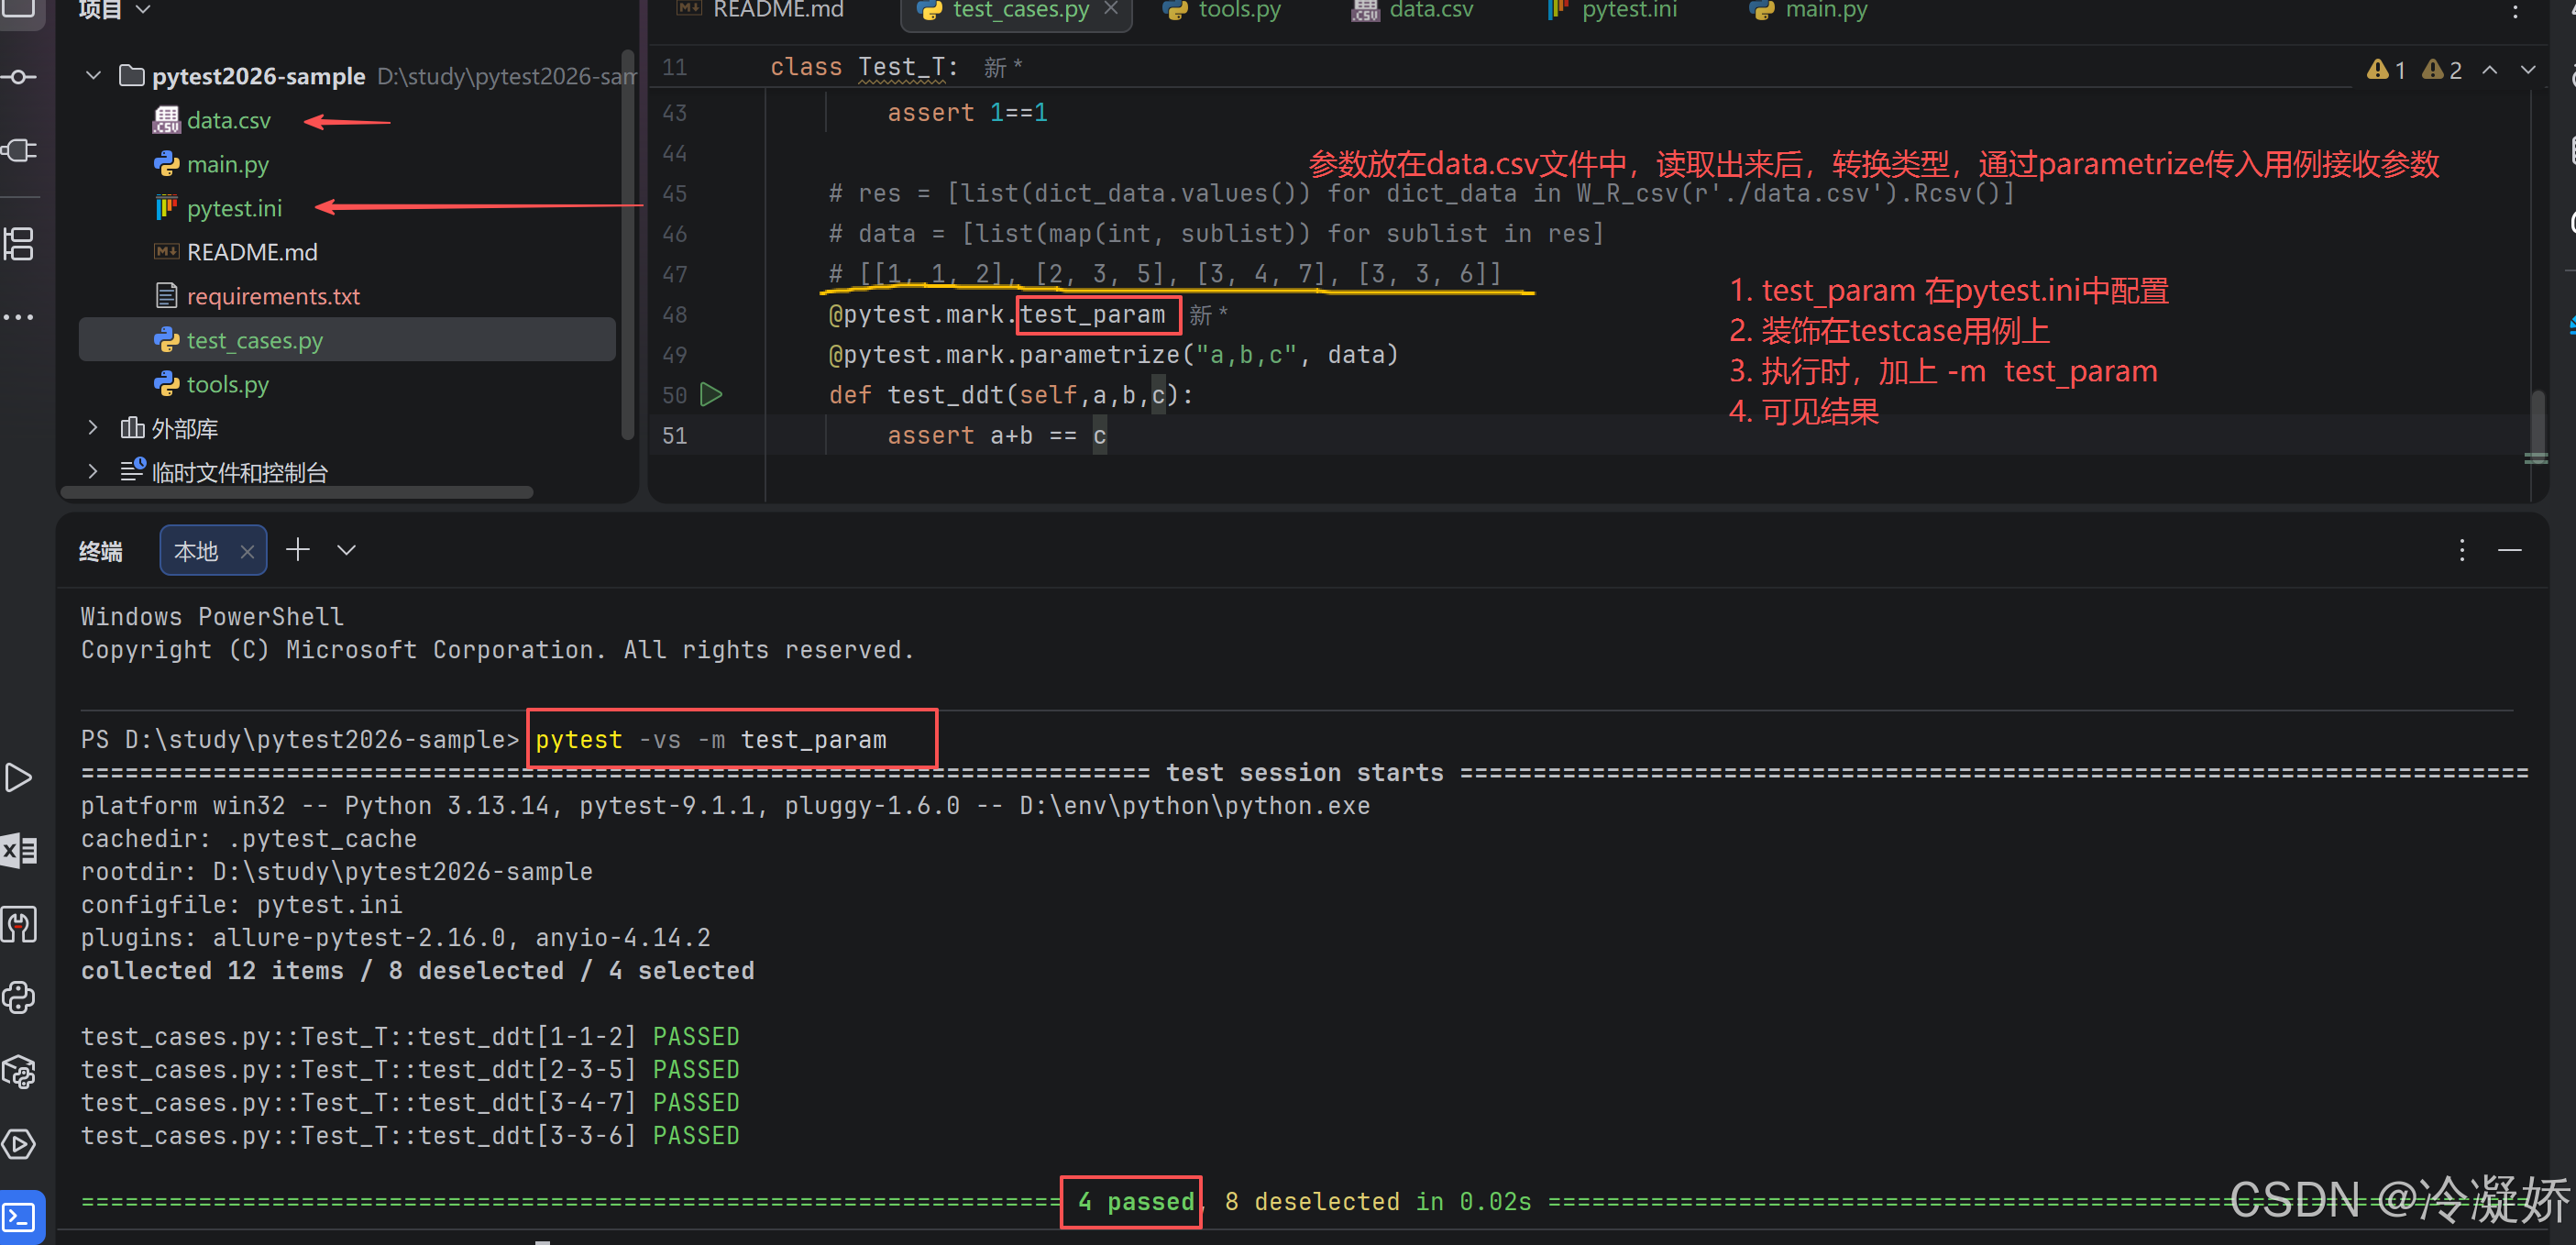Click the 终端 panel title
The image size is (2576, 1245).
click(x=101, y=551)
